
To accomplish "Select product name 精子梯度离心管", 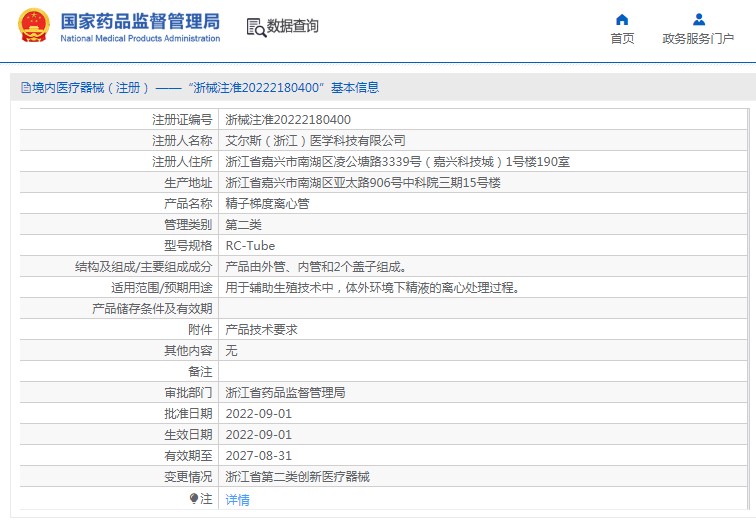I will [x=268, y=203].
